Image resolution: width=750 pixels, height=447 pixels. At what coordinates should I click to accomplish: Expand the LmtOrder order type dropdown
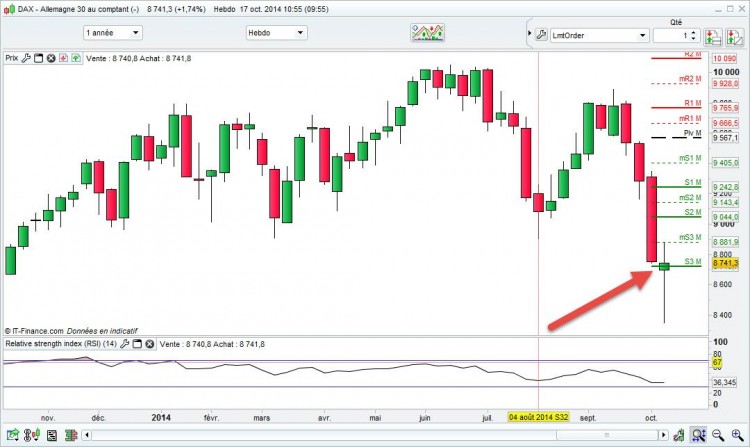point(599,35)
